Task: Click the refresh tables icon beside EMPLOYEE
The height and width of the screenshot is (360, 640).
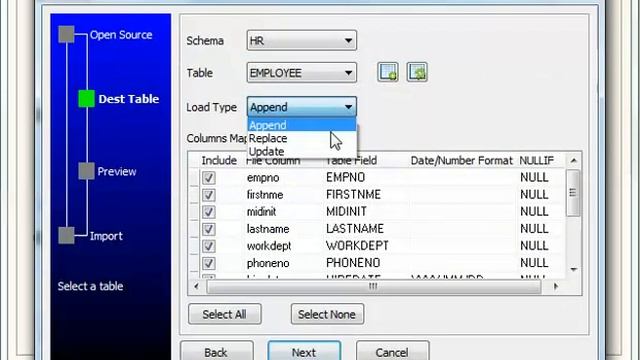Action: coord(417,73)
